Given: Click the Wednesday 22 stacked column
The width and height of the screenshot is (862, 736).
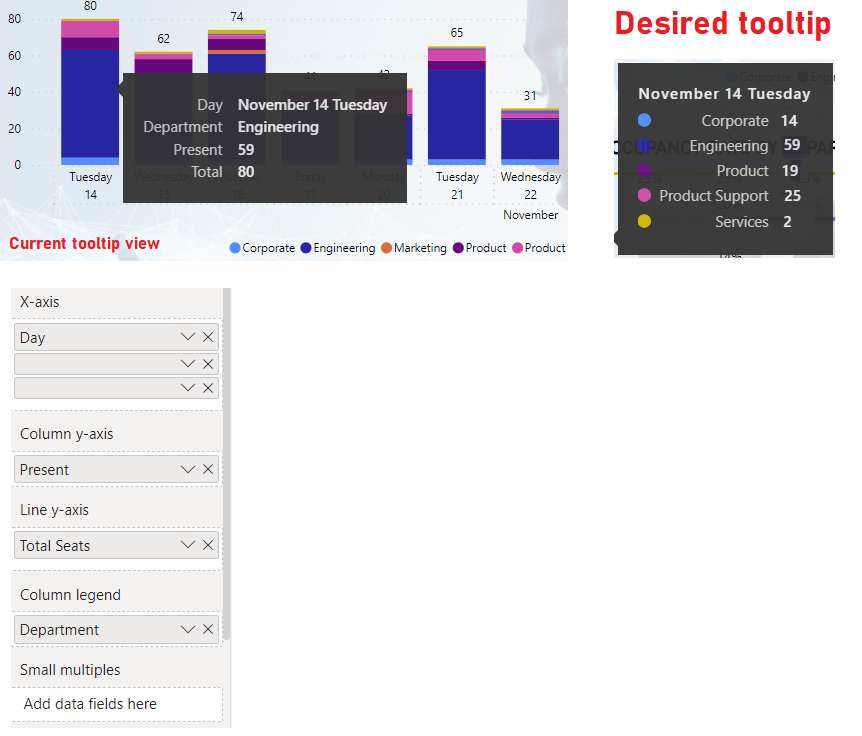Looking at the screenshot, I should 530,137.
